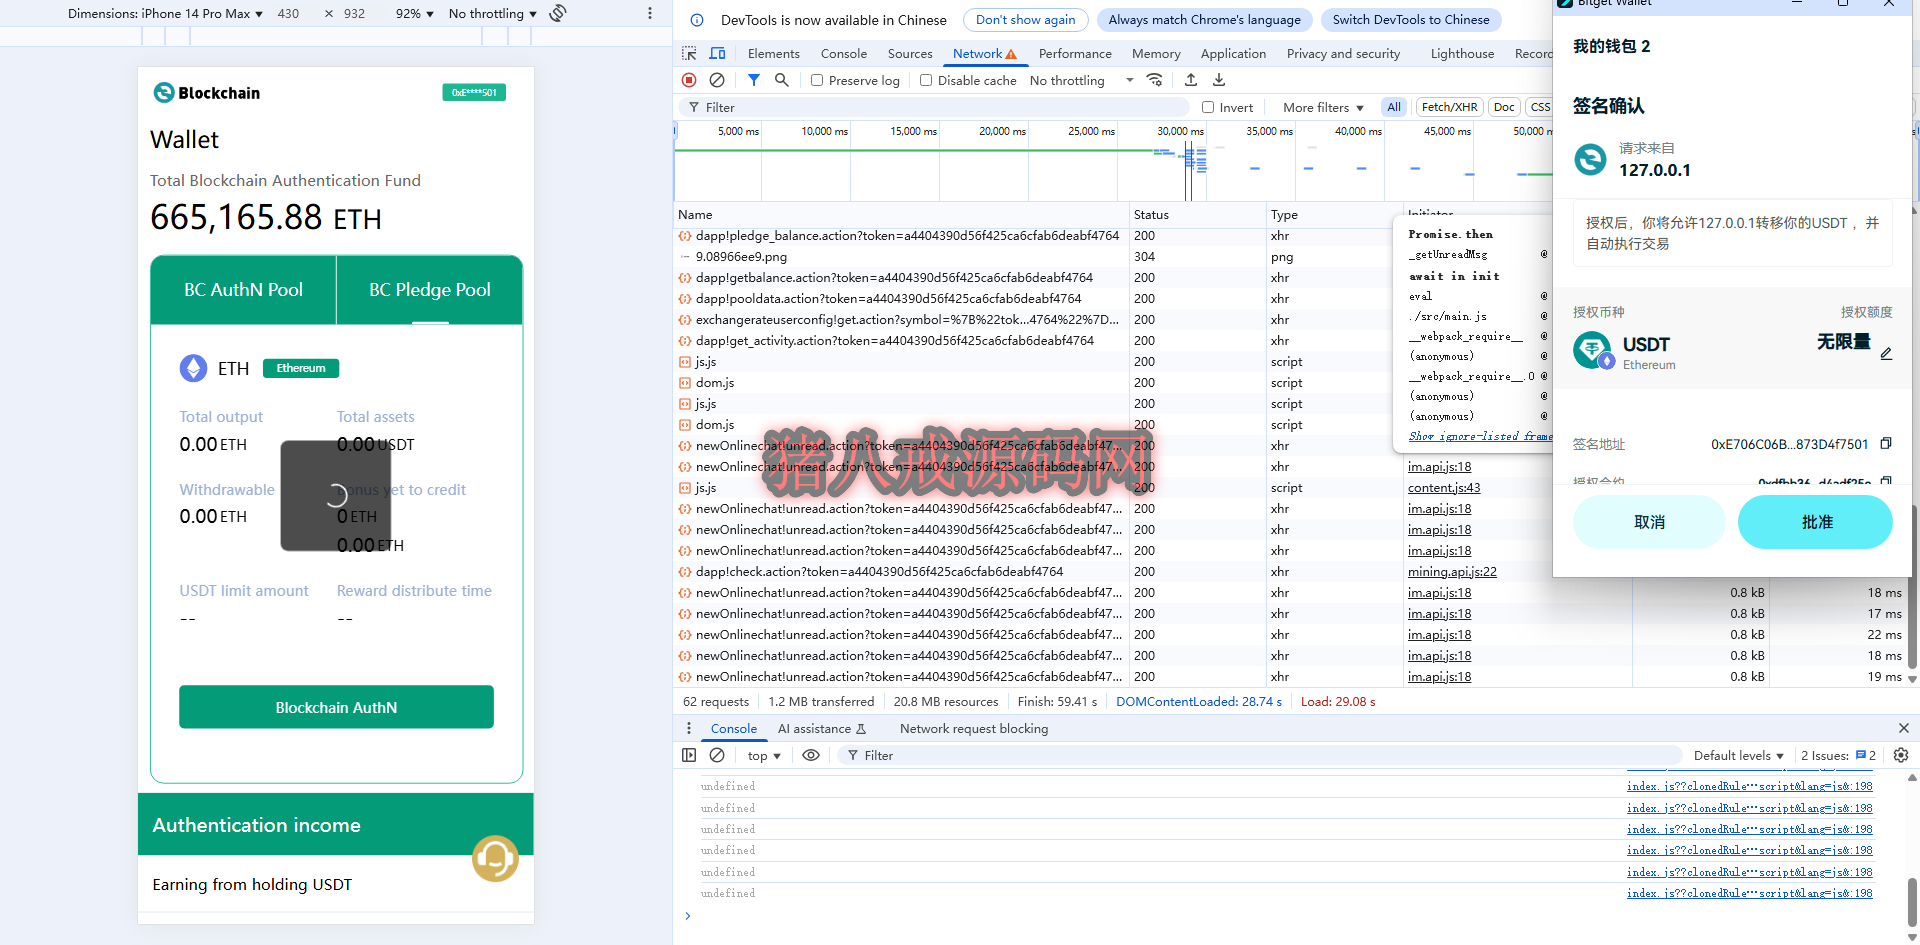1920x945 pixels.
Task: Create live expression eye icon
Action: click(x=811, y=755)
